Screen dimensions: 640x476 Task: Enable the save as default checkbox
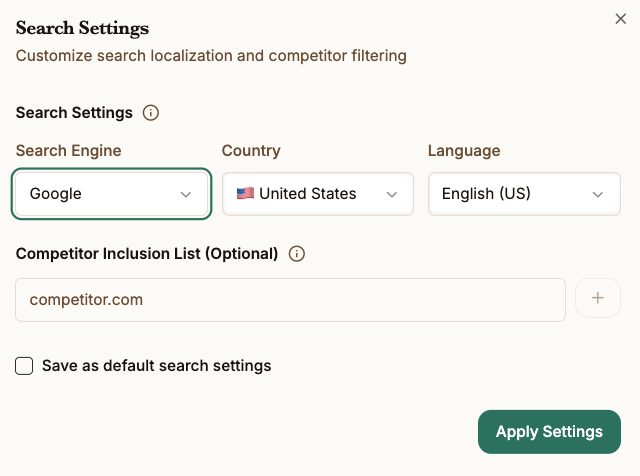[25, 366]
